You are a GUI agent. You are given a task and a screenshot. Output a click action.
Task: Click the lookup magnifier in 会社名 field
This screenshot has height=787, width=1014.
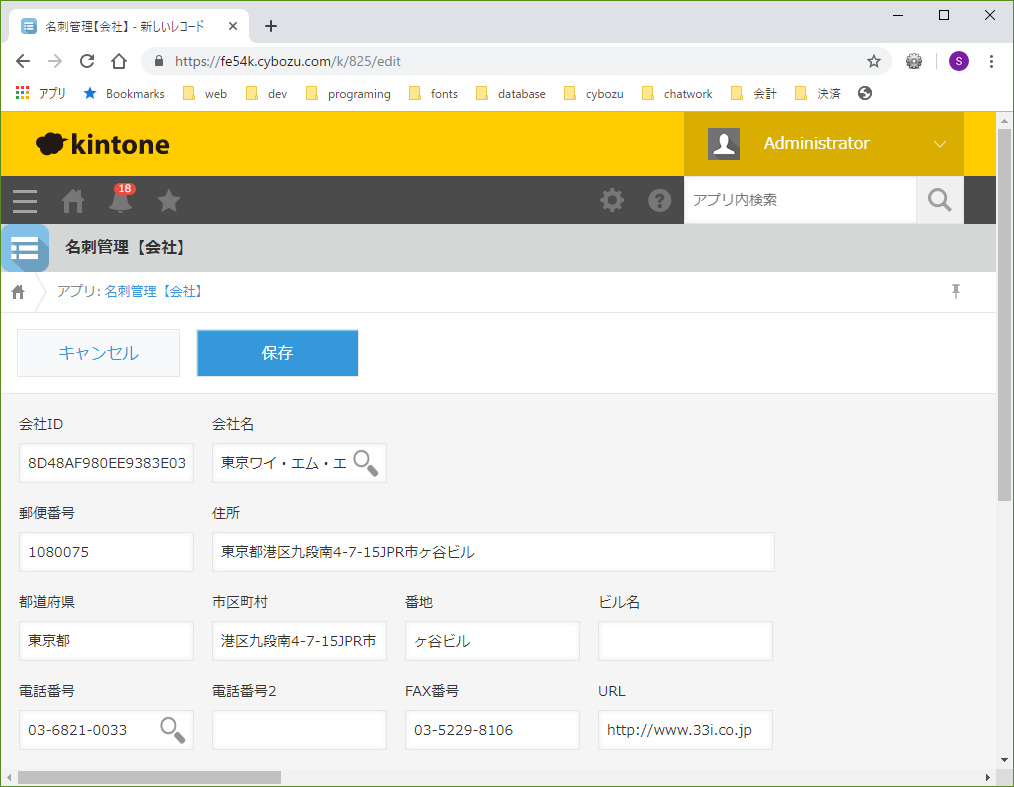click(365, 463)
